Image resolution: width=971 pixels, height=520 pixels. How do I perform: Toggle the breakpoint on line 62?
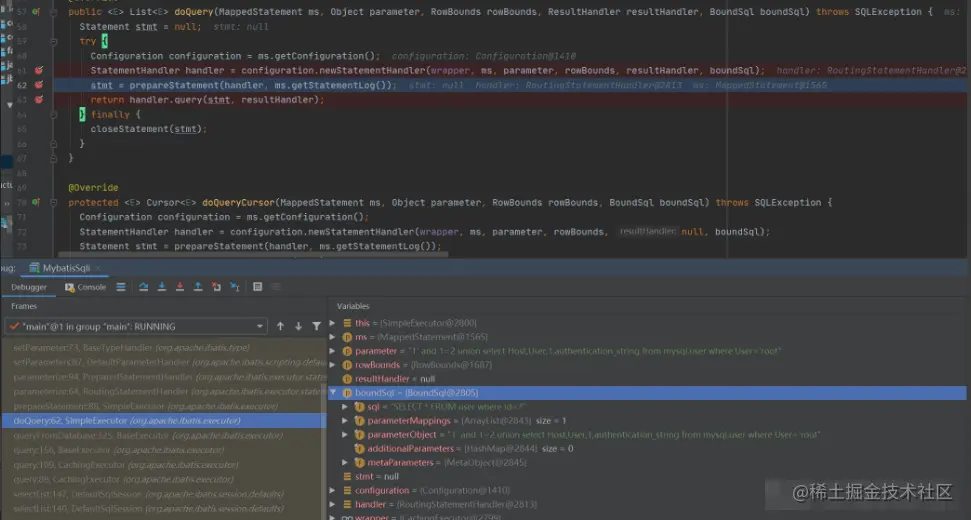click(x=39, y=85)
